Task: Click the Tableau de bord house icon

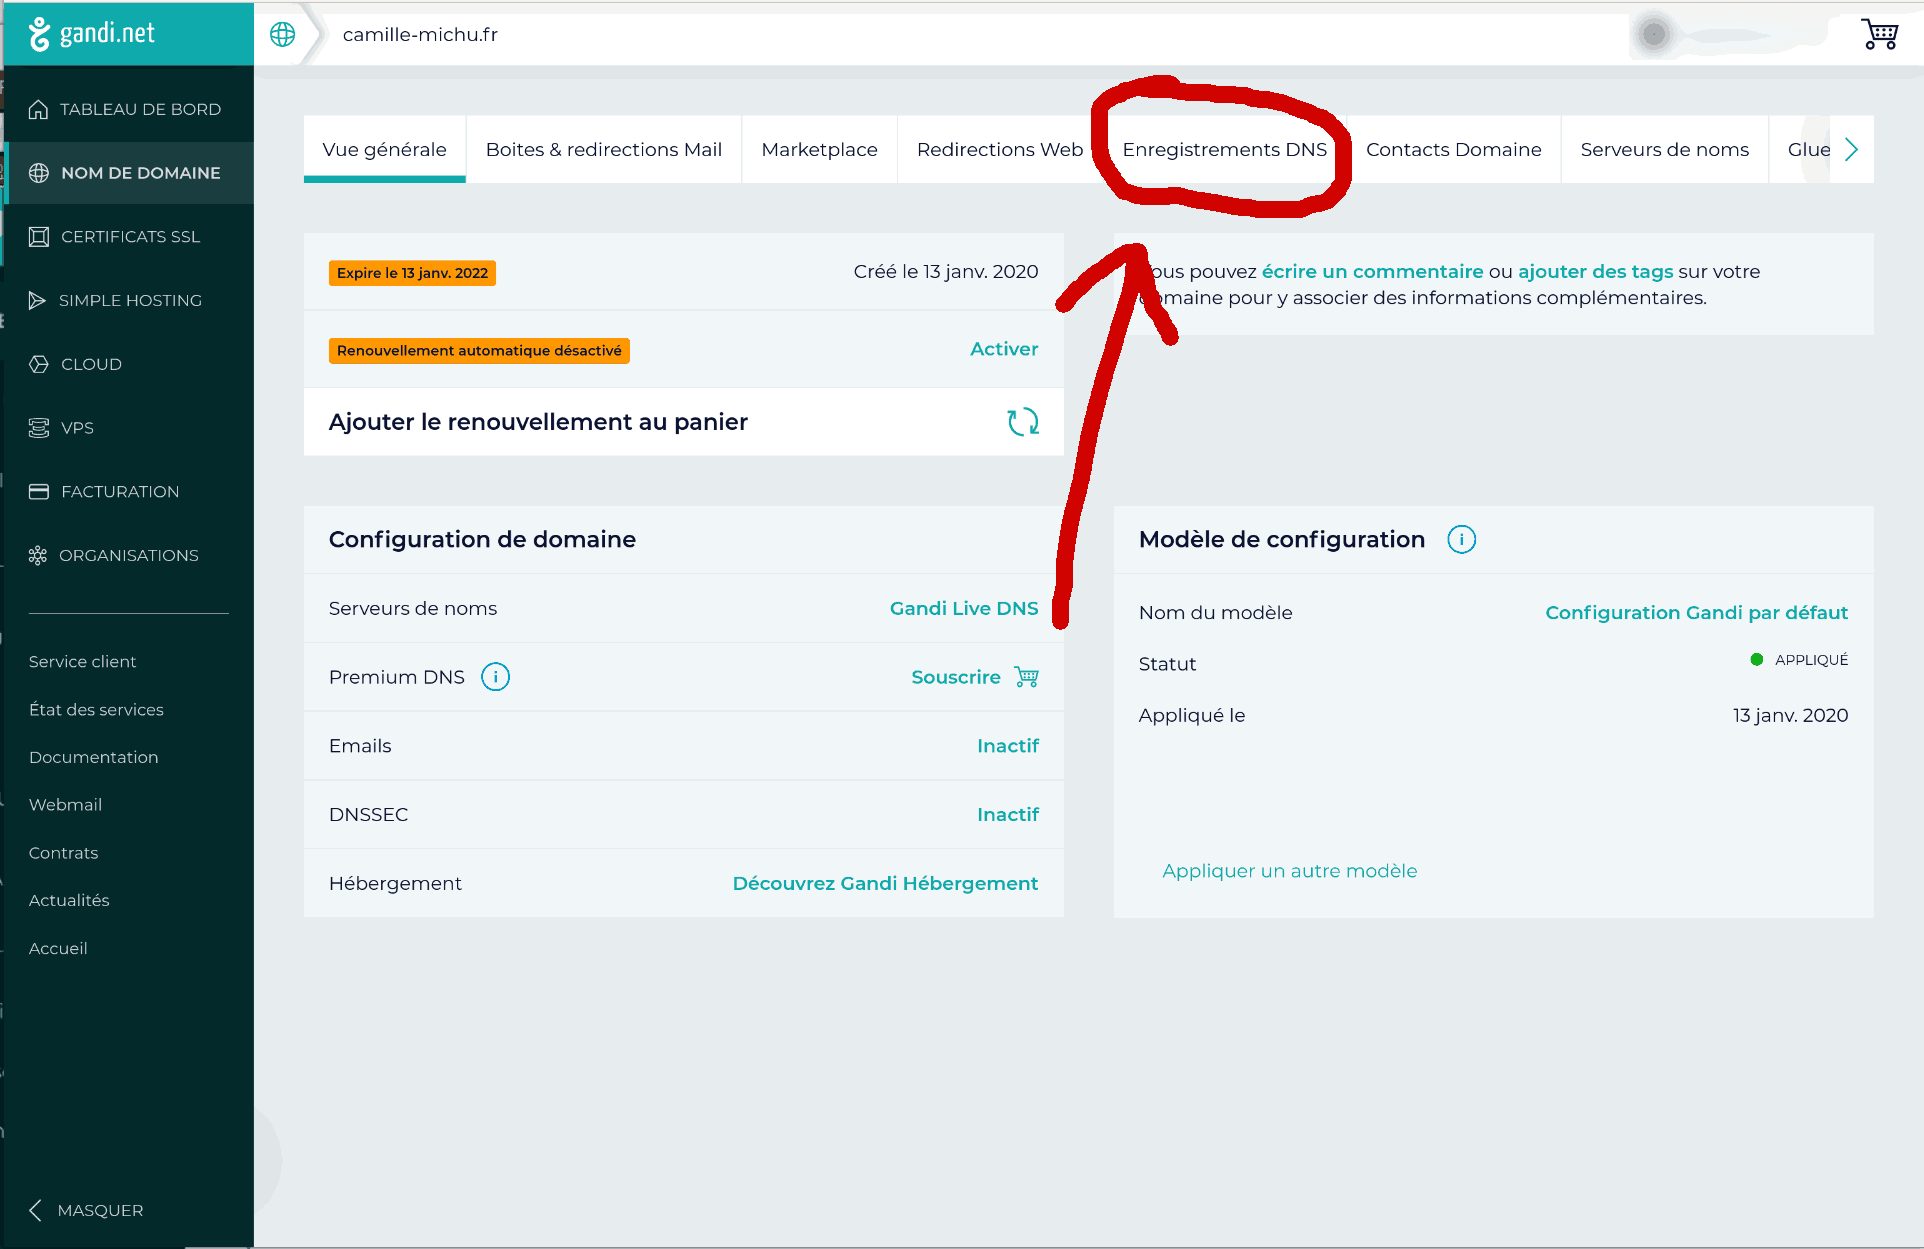Action: (x=38, y=109)
